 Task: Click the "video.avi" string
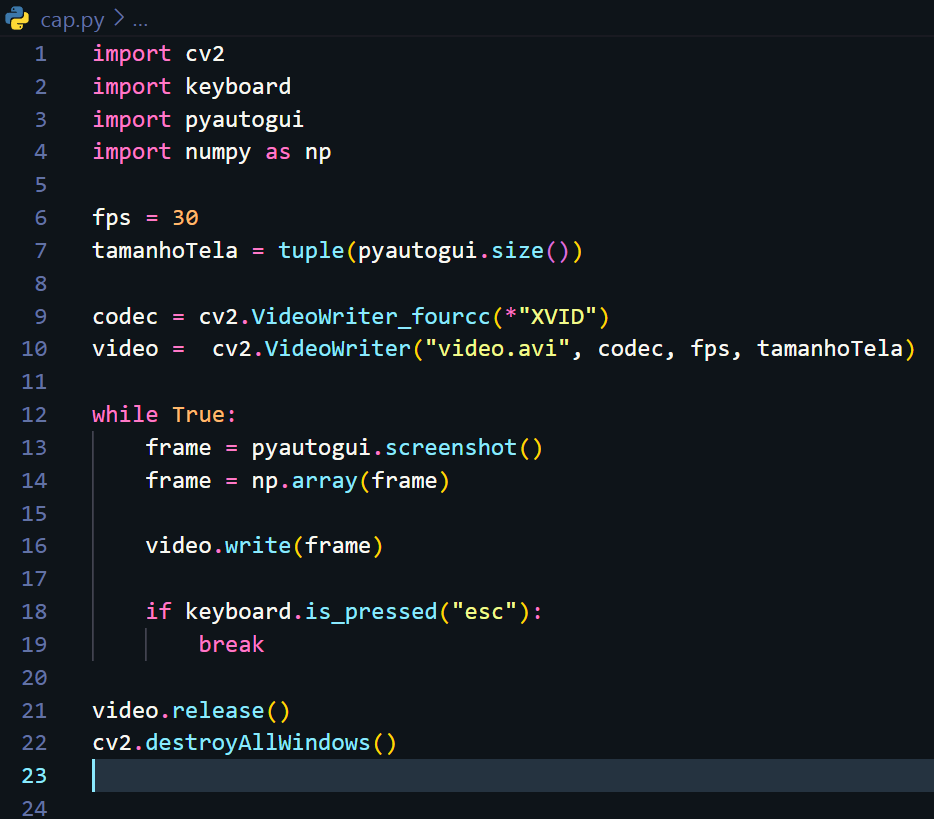[497, 348]
